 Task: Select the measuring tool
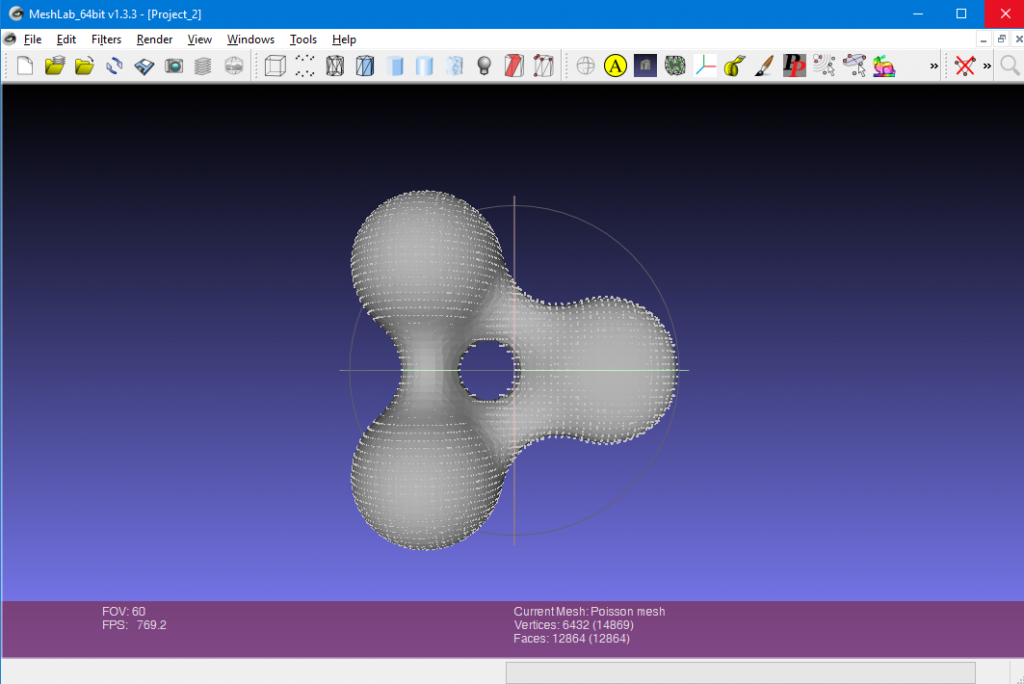[733, 65]
